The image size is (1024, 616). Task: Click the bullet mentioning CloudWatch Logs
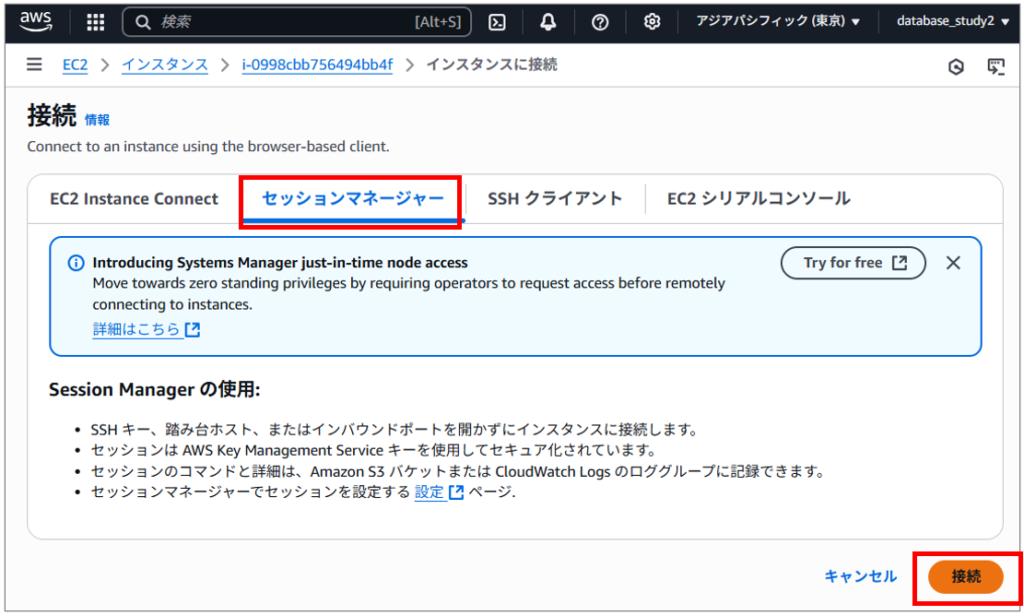(458, 472)
